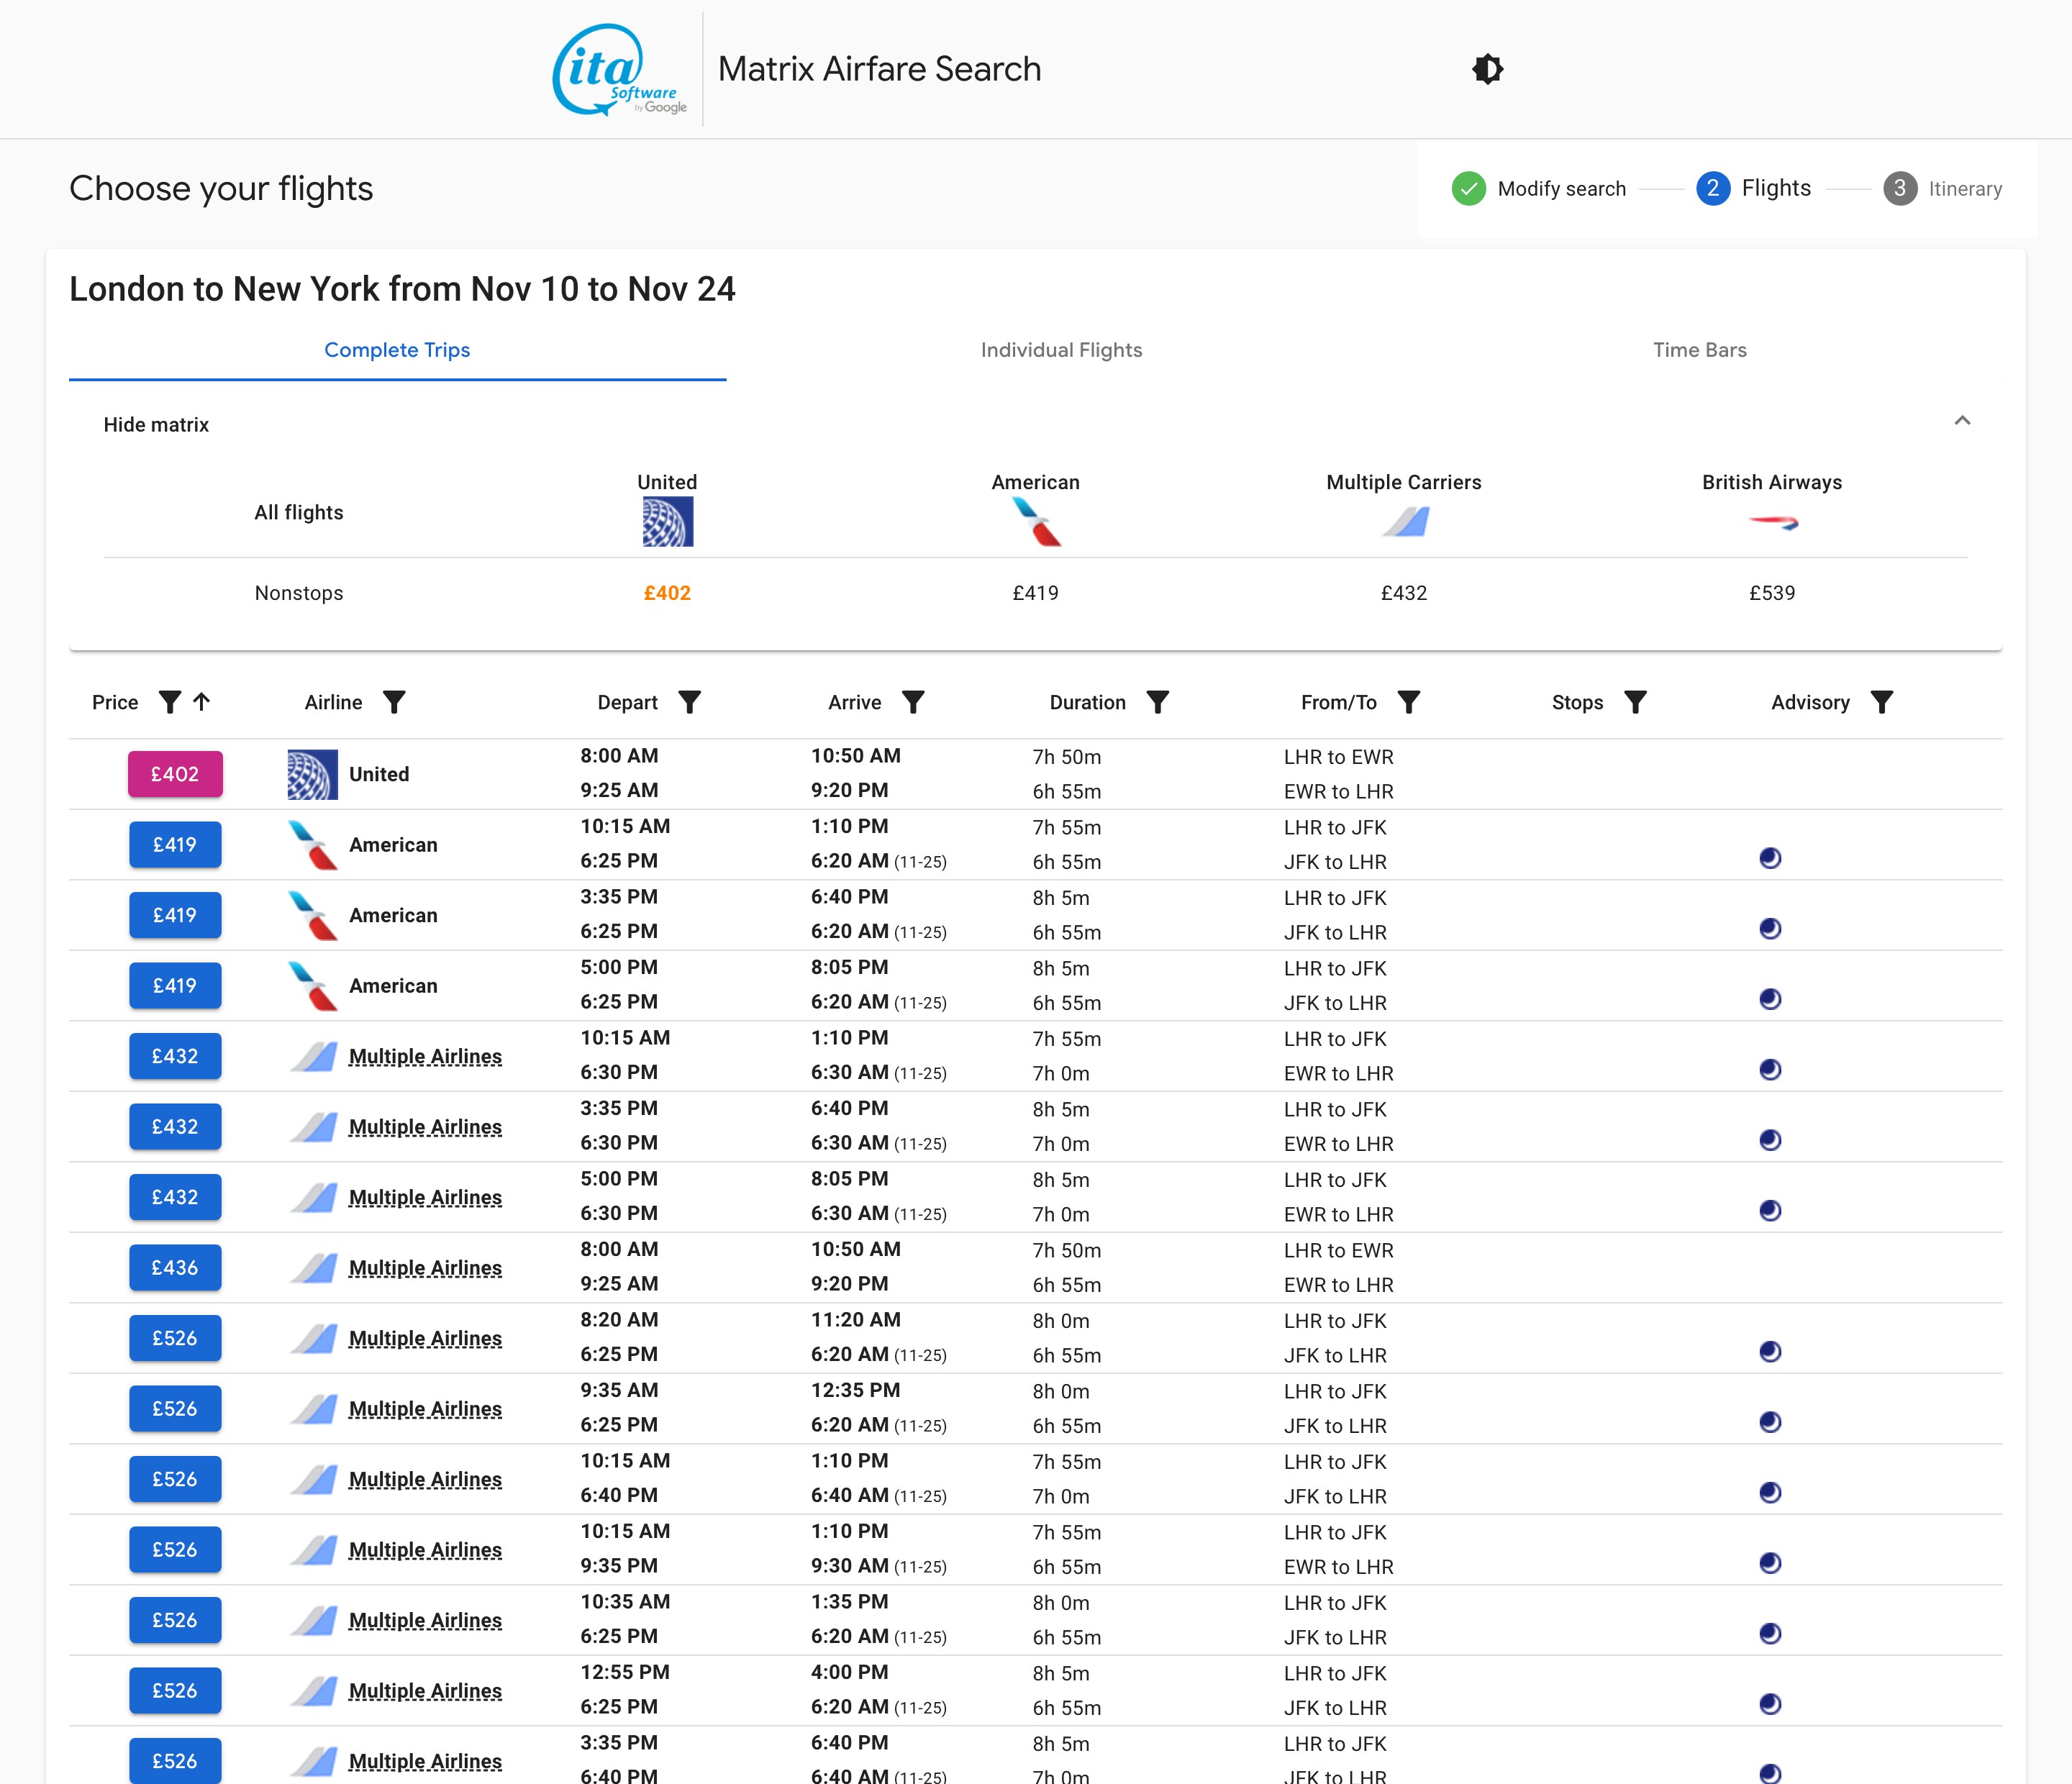Click Multiple Airlines link in the £436 row
The image size is (2072, 1784).
[425, 1268]
